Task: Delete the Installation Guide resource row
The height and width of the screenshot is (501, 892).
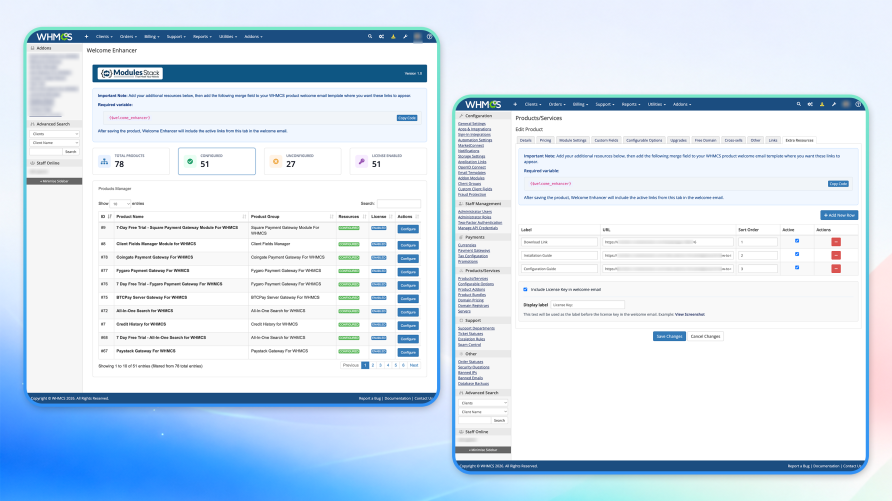Action: 836,255
